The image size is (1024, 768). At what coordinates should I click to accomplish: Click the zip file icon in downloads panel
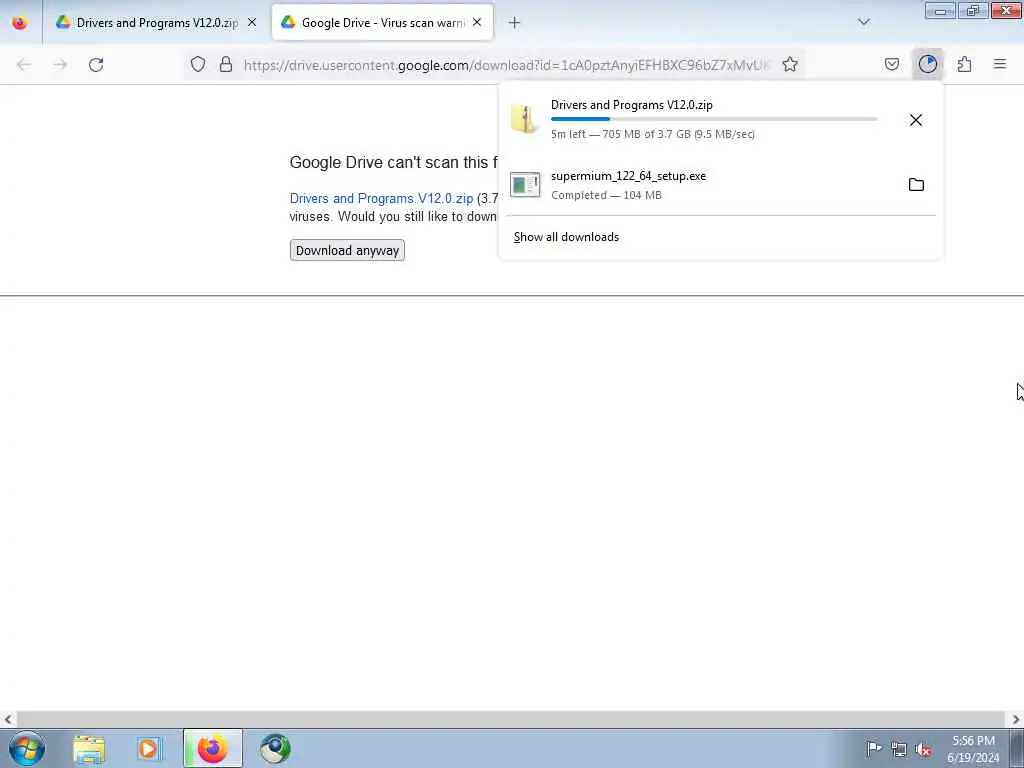(x=524, y=119)
